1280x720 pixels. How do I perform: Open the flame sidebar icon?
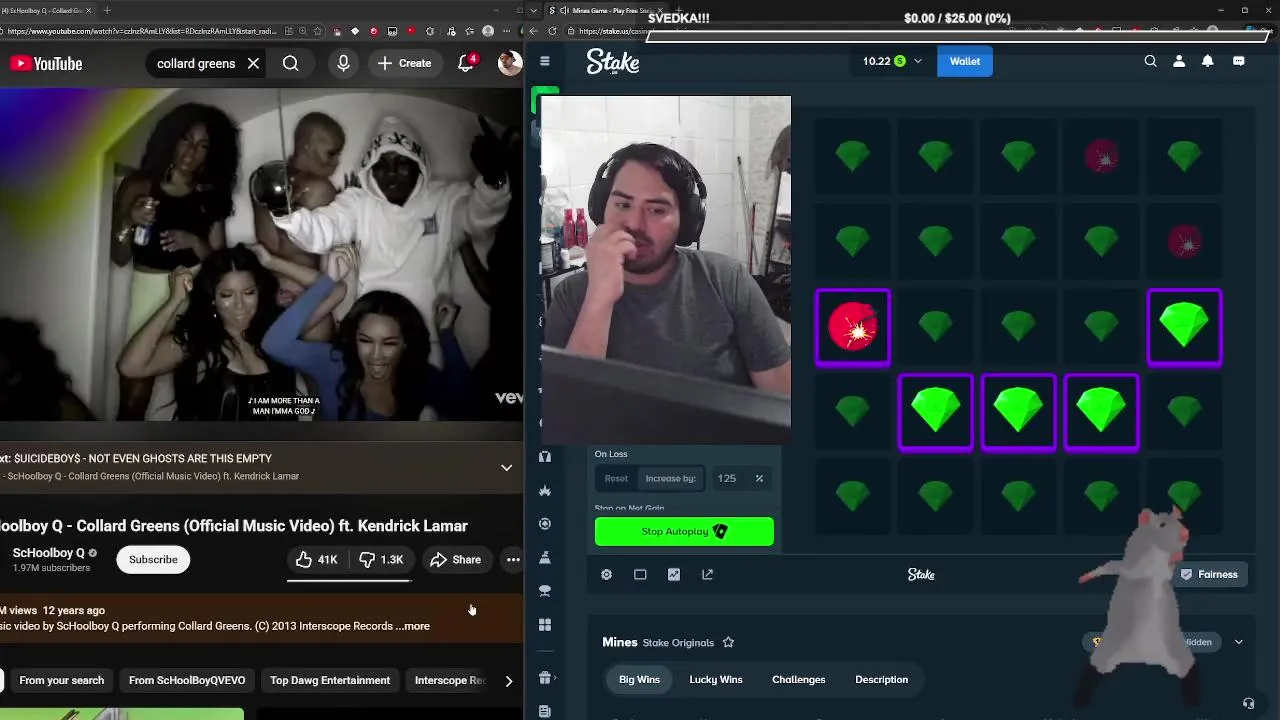(x=545, y=491)
